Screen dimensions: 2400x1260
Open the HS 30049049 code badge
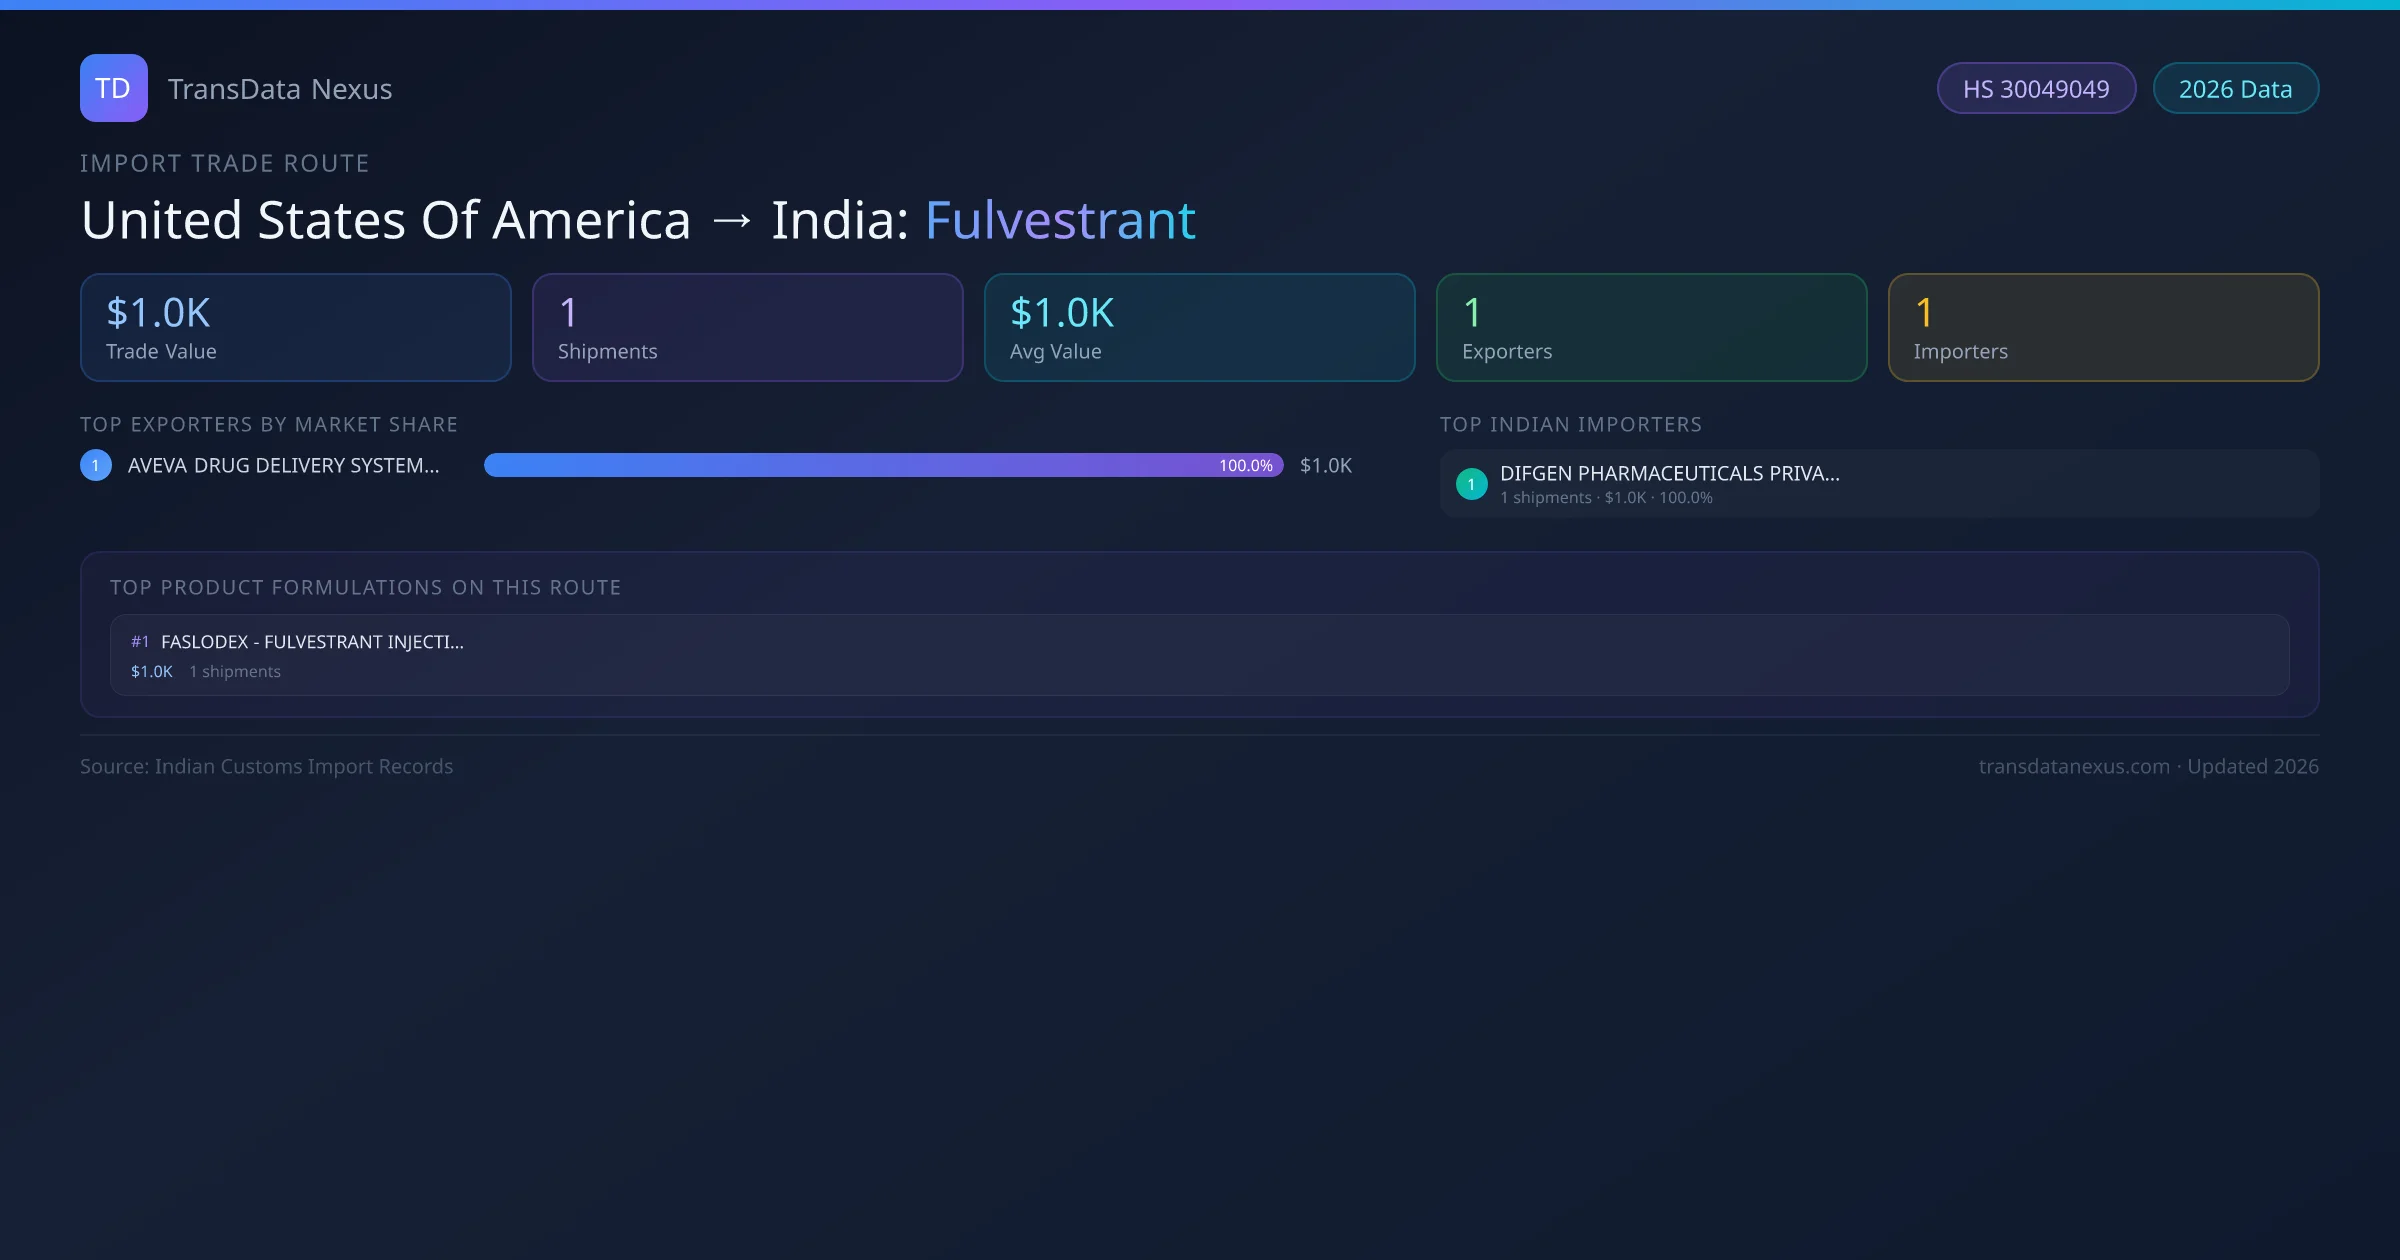click(2036, 88)
